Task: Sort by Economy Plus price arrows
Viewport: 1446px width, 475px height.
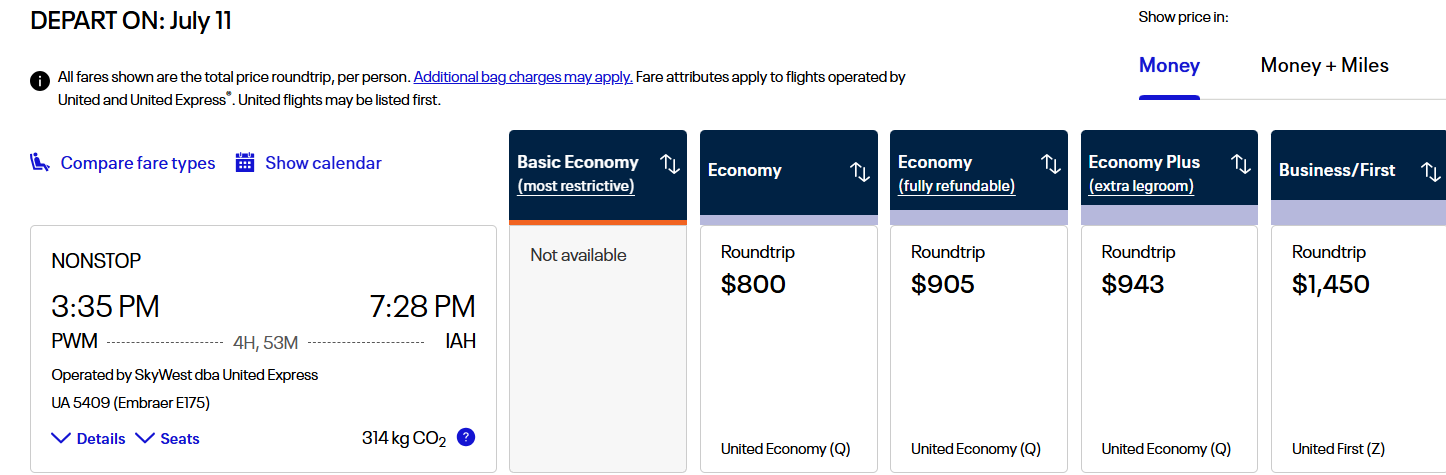Action: tap(1241, 164)
